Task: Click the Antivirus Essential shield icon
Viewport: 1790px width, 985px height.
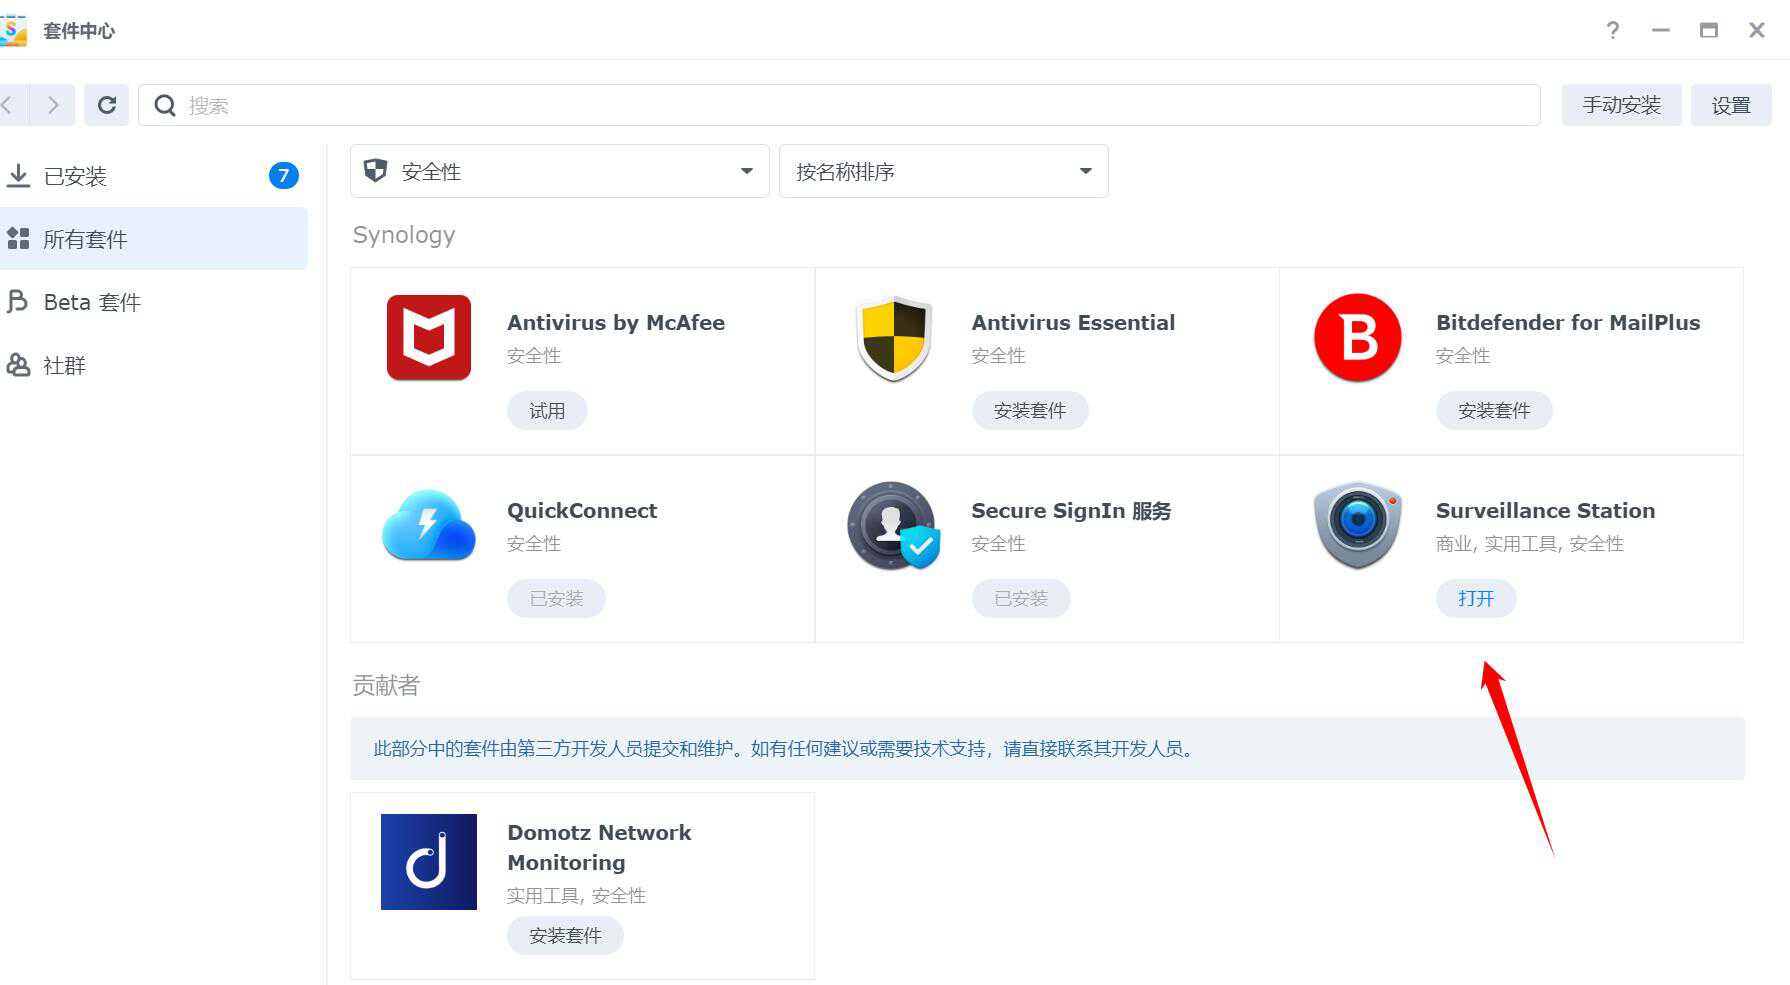Action: (x=892, y=338)
